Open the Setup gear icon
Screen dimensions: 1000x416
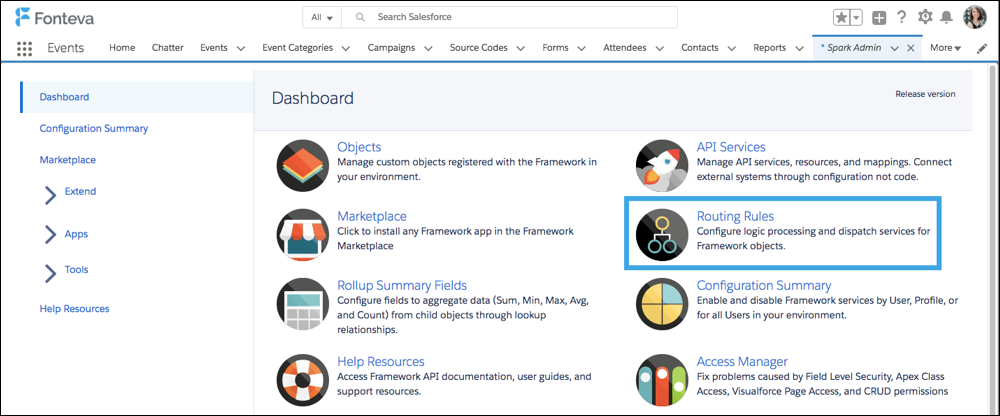point(925,17)
